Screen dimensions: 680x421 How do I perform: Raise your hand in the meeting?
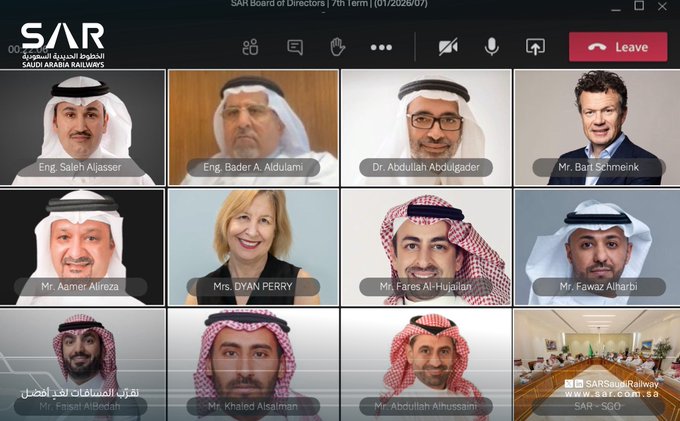tap(338, 47)
